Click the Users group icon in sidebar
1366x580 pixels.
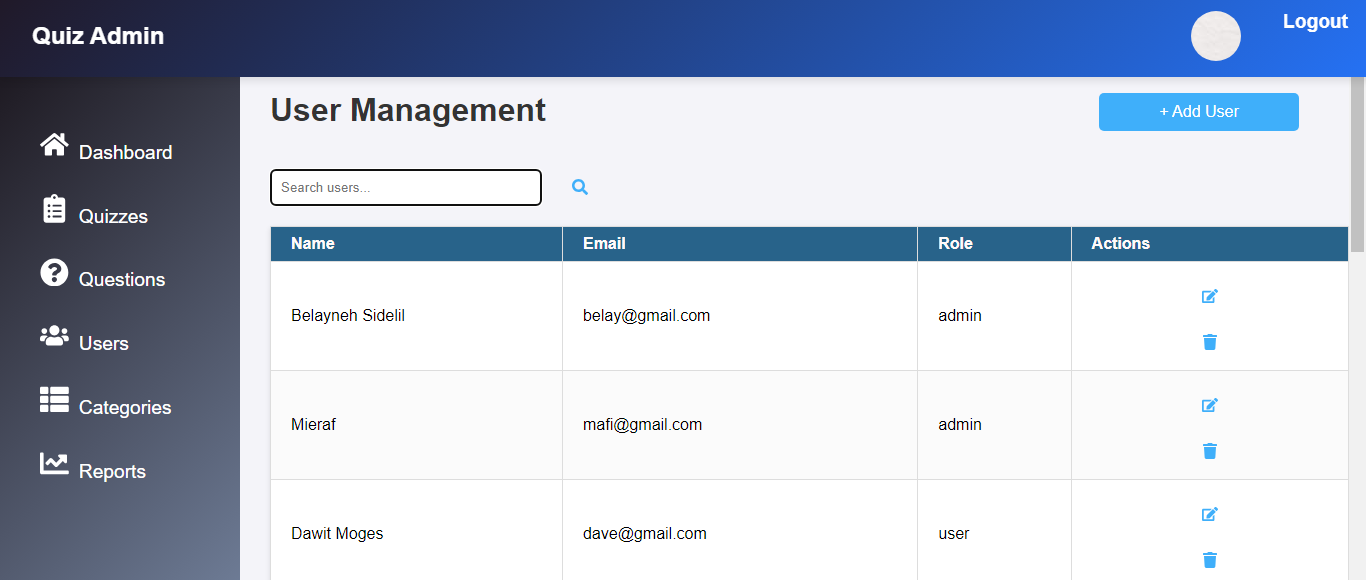(54, 336)
